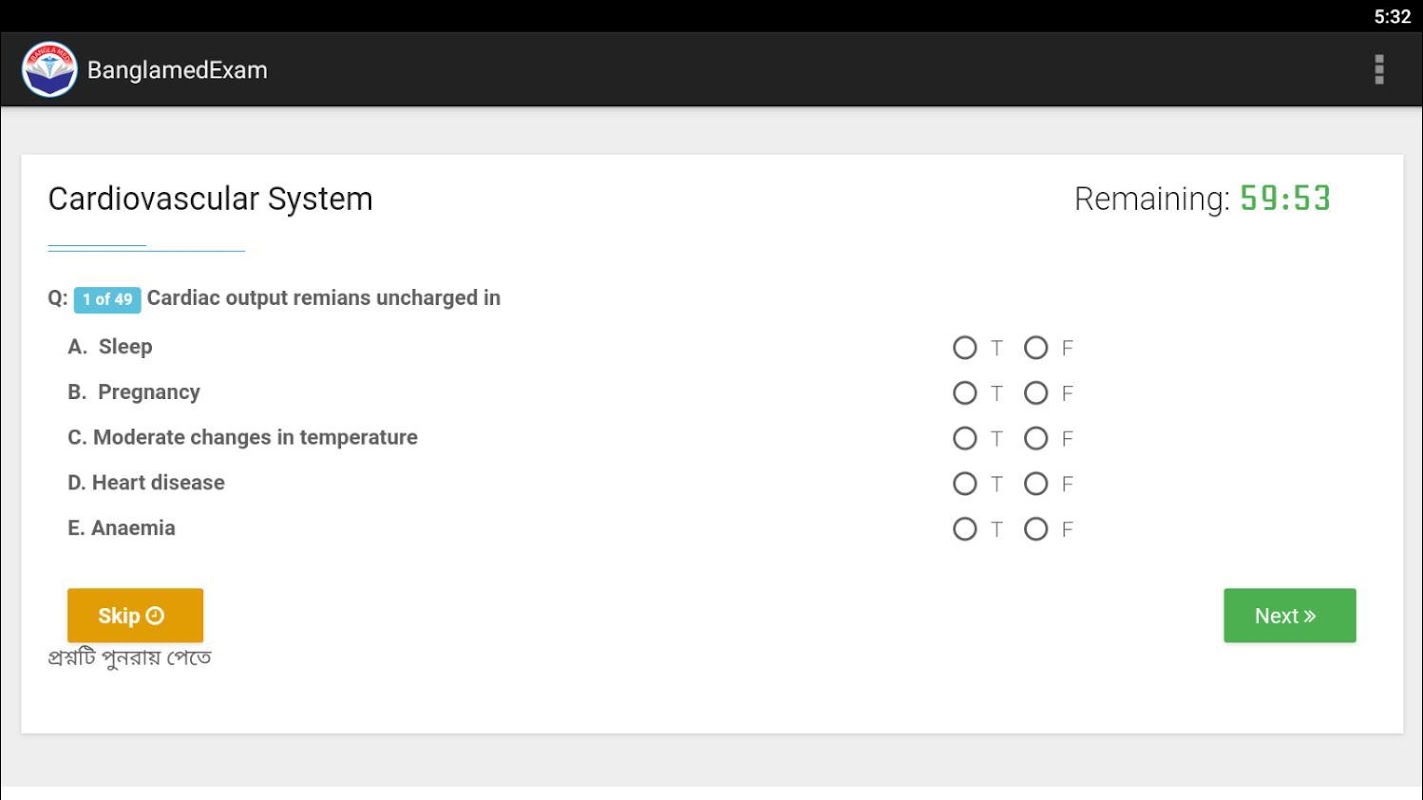Click the Bengali hint text below Skip
The width and height of the screenshot is (1423, 800).
pos(130,659)
